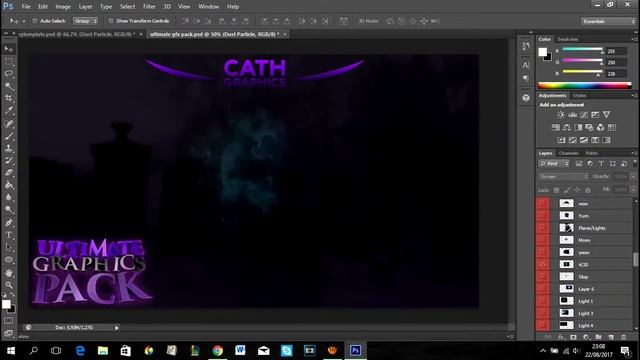This screenshot has width=640, height=360.
Task: Add a Brightness/Contrast adjustment
Action: (561, 115)
